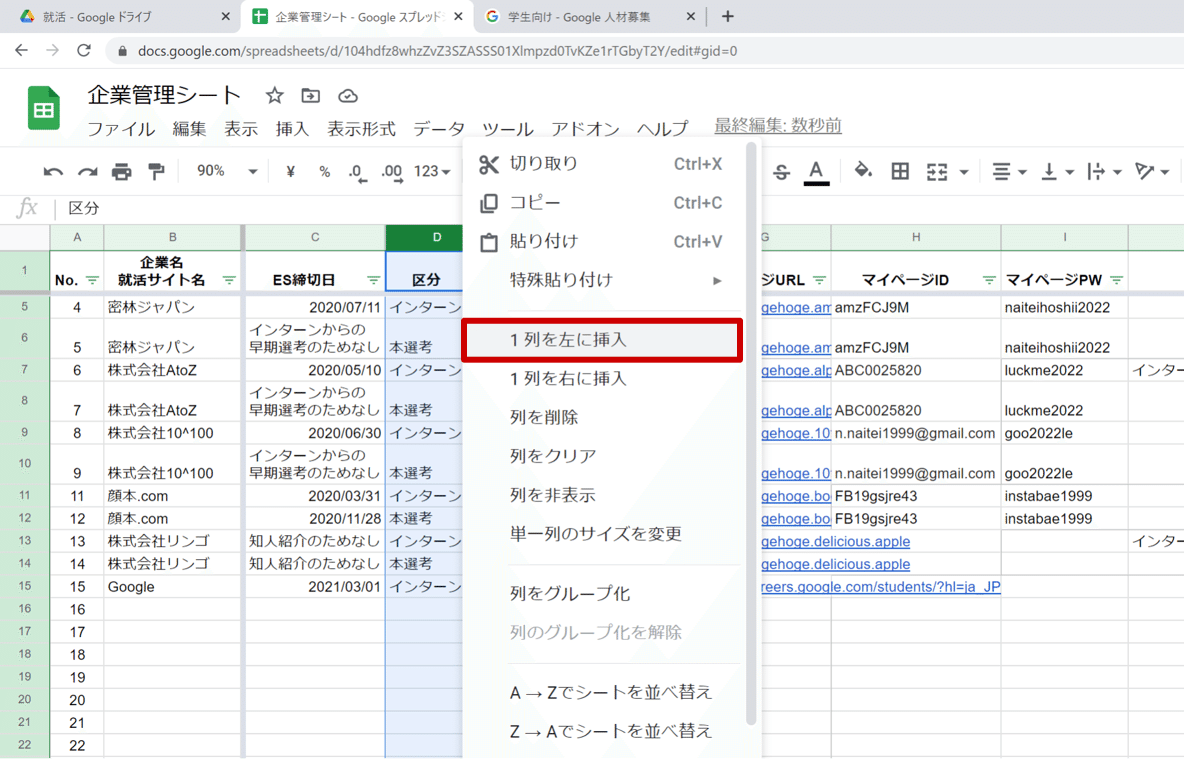Click the formula bar showing 区分
Viewport: 1184px width, 759px height.
pos(619,208)
